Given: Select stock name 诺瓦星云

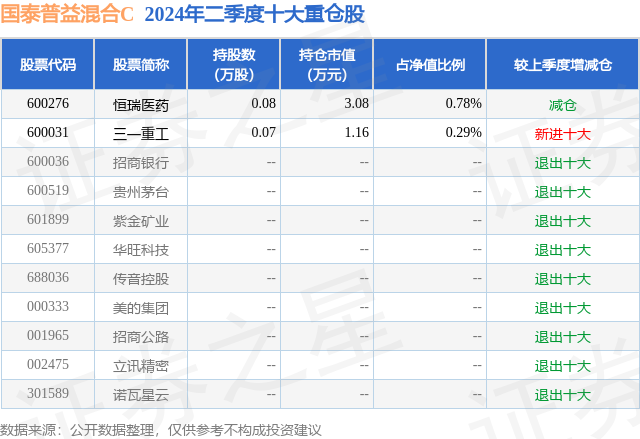Looking at the screenshot, I should (x=141, y=395).
